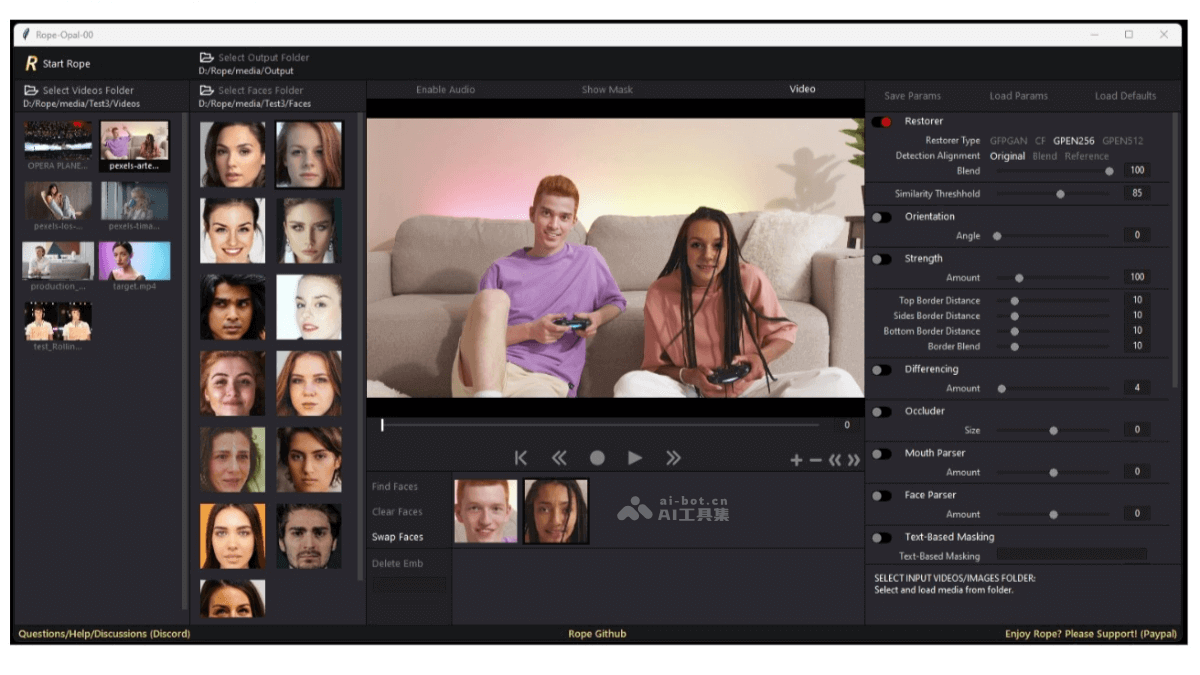The height and width of the screenshot is (675, 1200).
Task: Click the Similarity Threshold slider handle
Action: pyautogui.click(x=1060, y=194)
